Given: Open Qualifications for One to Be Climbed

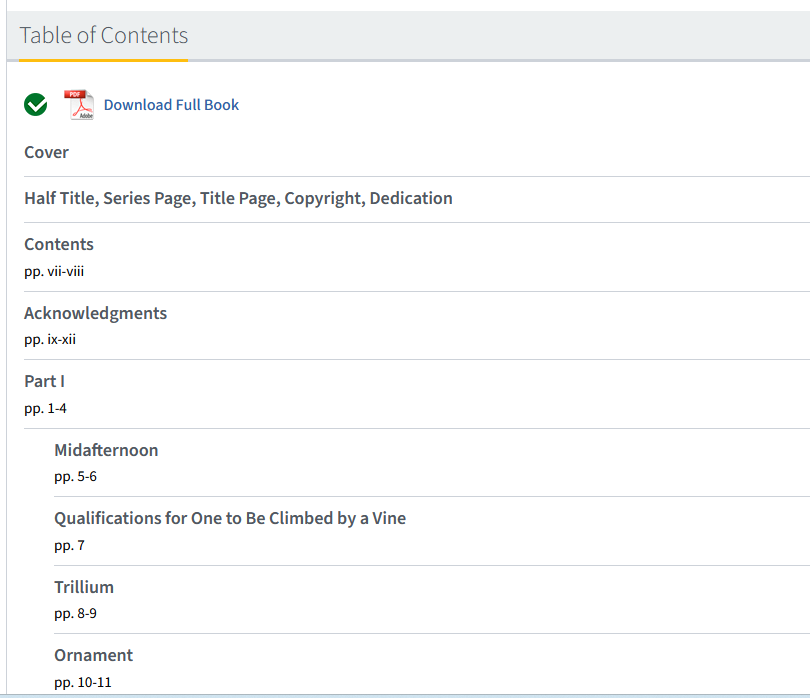Looking at the screenshot, I should click(230, 518).
